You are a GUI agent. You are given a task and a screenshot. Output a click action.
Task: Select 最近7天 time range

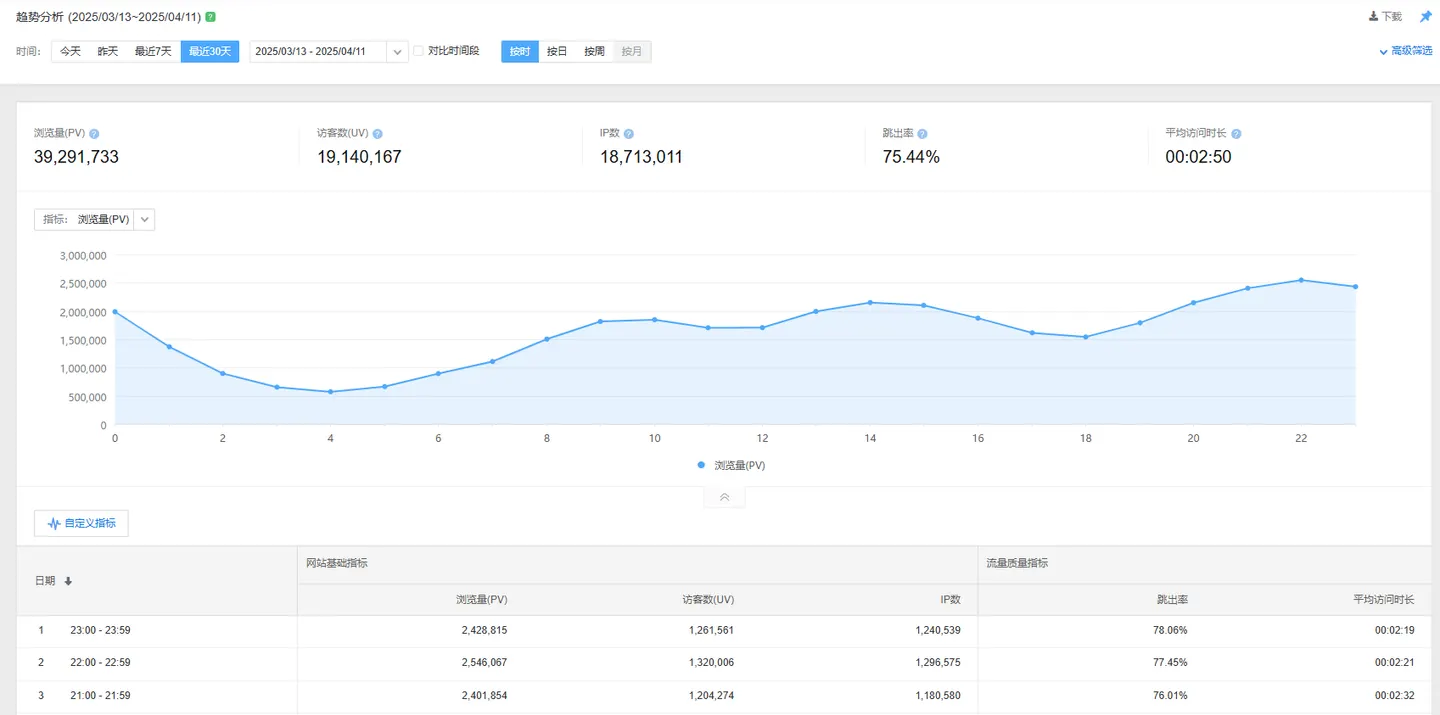coord(153,51)
